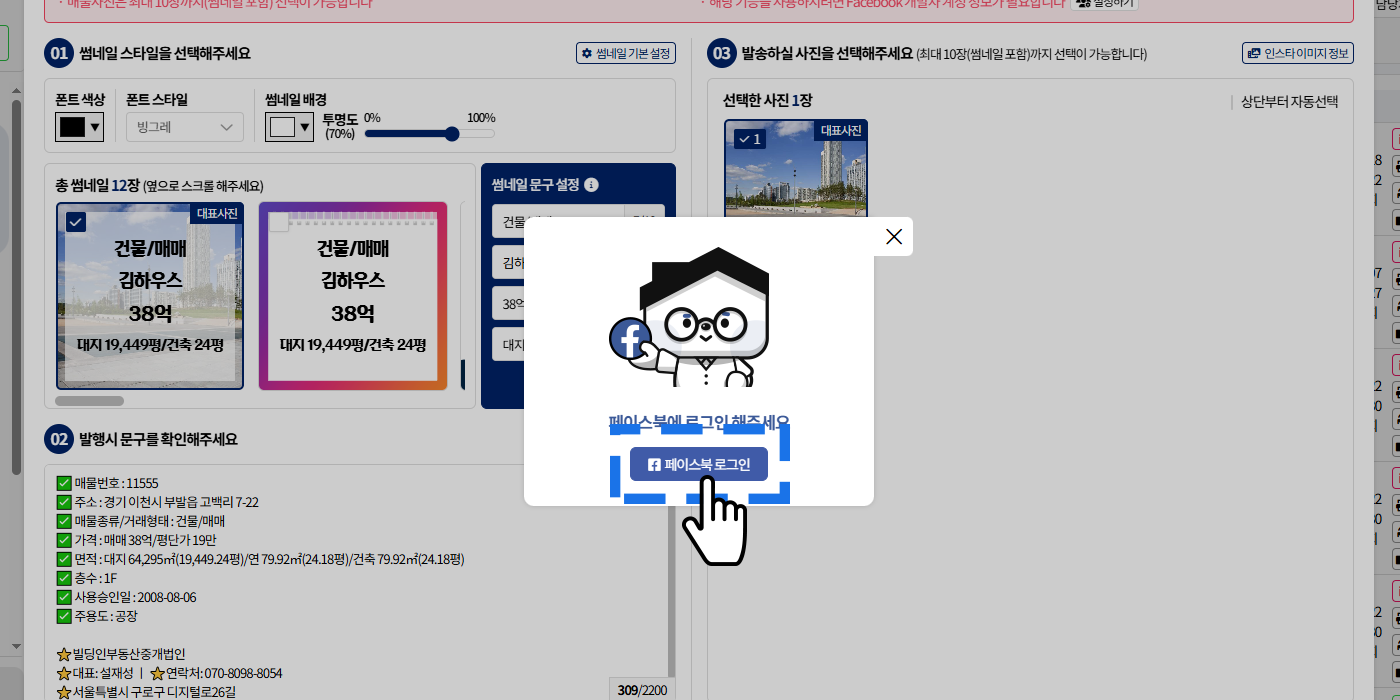Screen dimensions: 1400x700
Task: Click the 페이스북 로그인 button
Action: tap(699, 464)
